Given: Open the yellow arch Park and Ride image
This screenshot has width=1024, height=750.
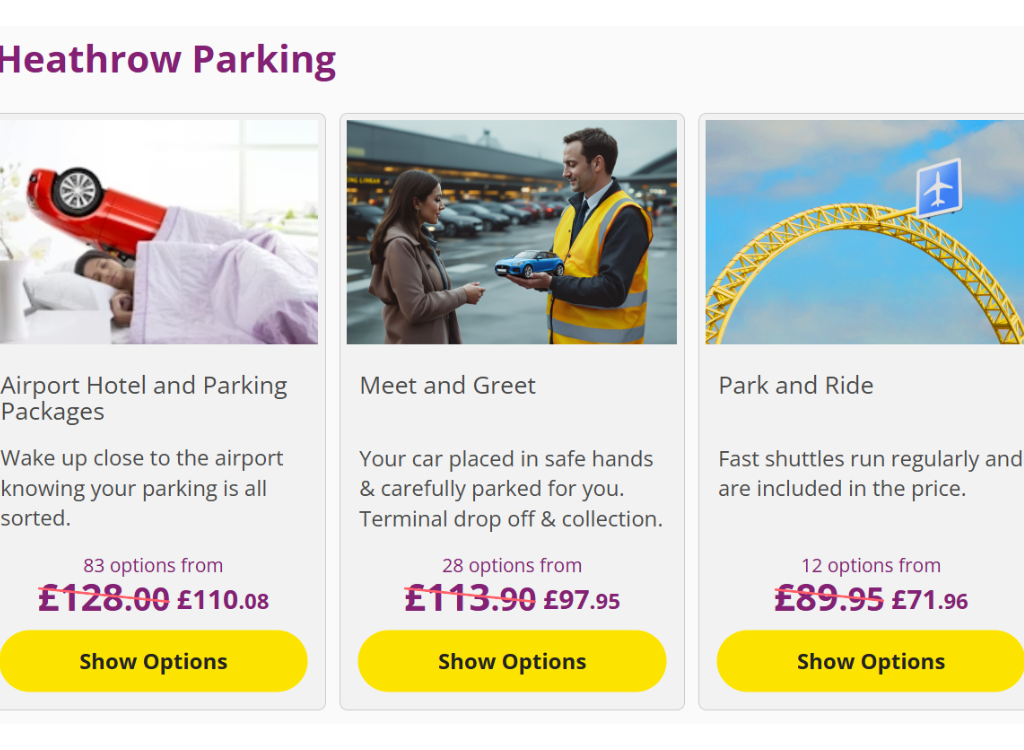Looking at the screenshot, I should 865,232.
